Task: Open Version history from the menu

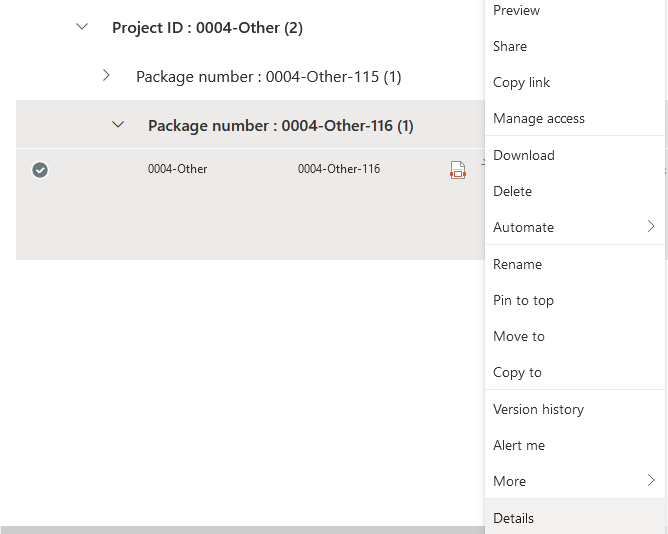Action: pyautogui.click(x=575, y=409)
